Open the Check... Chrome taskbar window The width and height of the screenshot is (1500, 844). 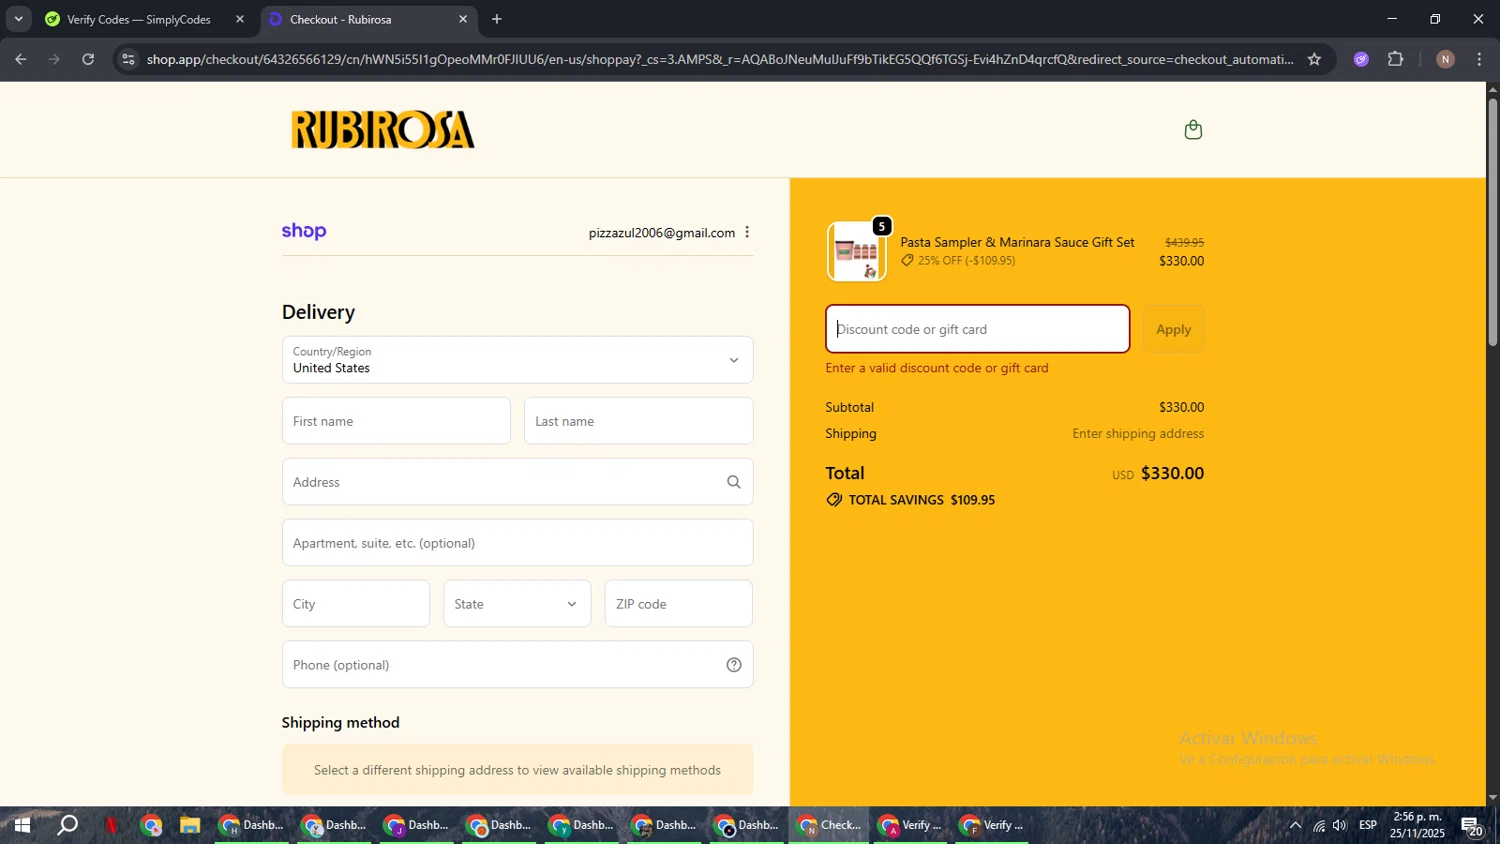829,826
